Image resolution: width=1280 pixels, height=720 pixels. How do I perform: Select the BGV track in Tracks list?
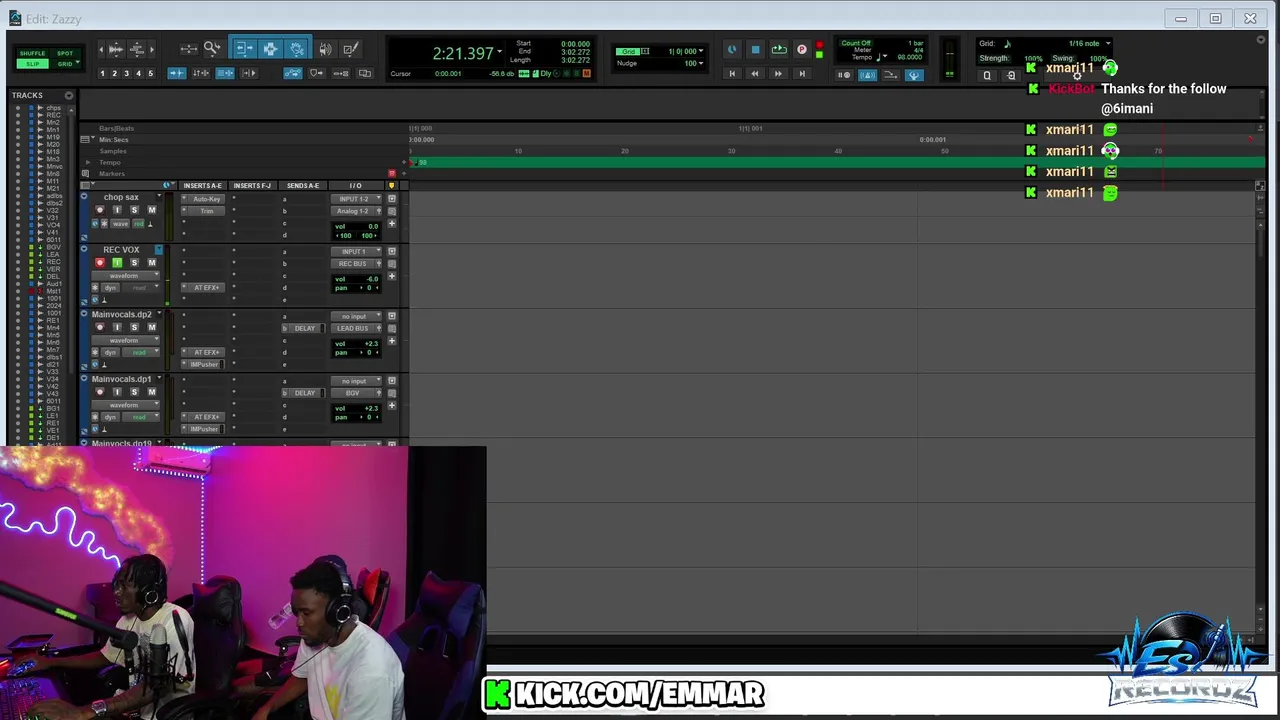click(x=53, y=247)
